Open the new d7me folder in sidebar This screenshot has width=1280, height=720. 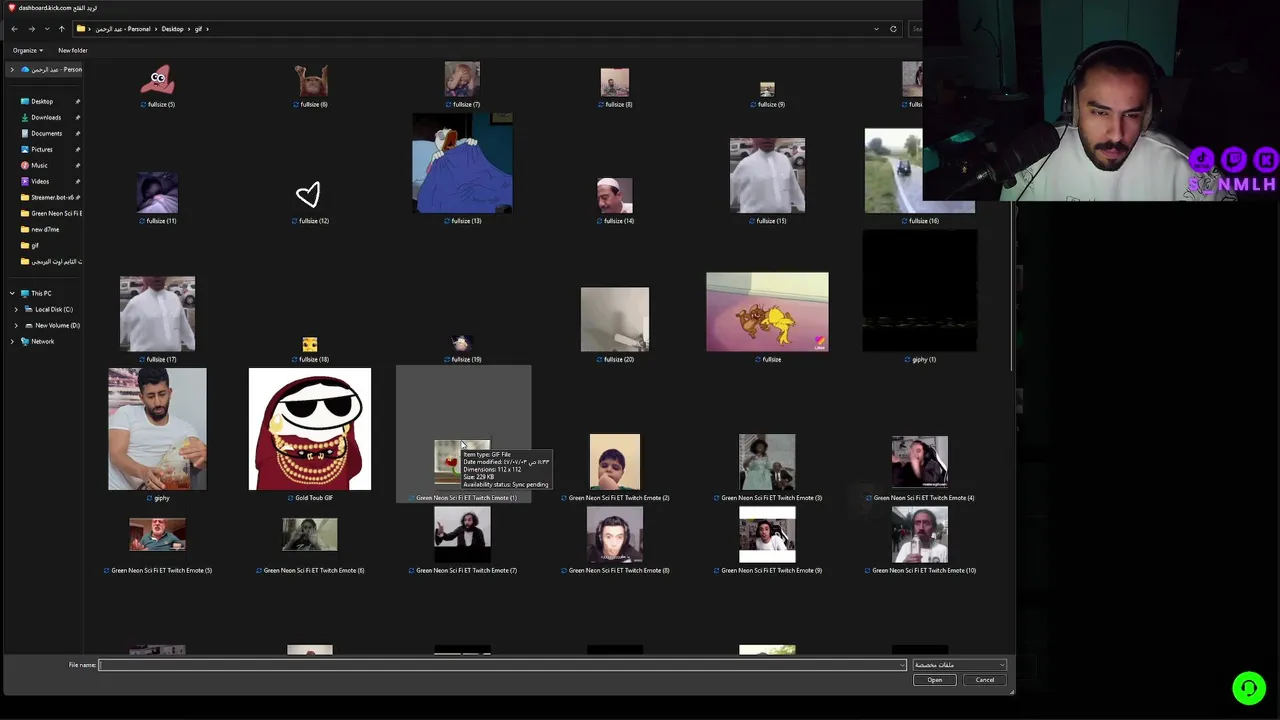pyautogui.click(x=44, y=229)
